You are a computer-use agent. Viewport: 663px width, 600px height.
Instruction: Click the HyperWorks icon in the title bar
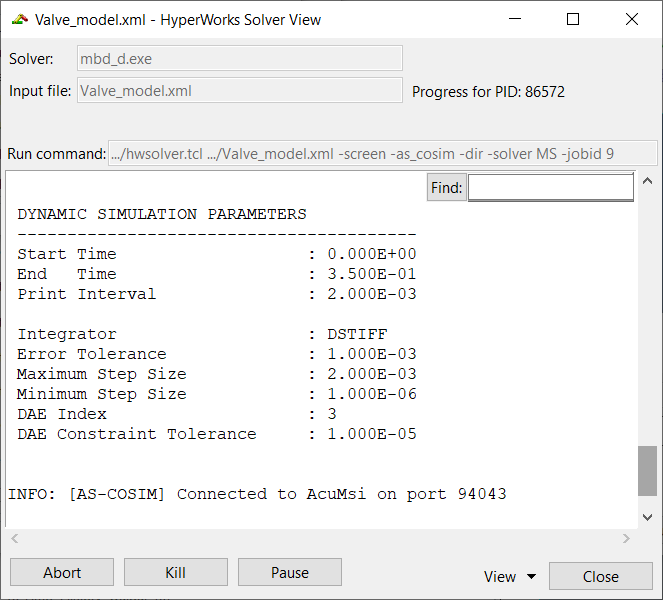[x=19, y=19]
